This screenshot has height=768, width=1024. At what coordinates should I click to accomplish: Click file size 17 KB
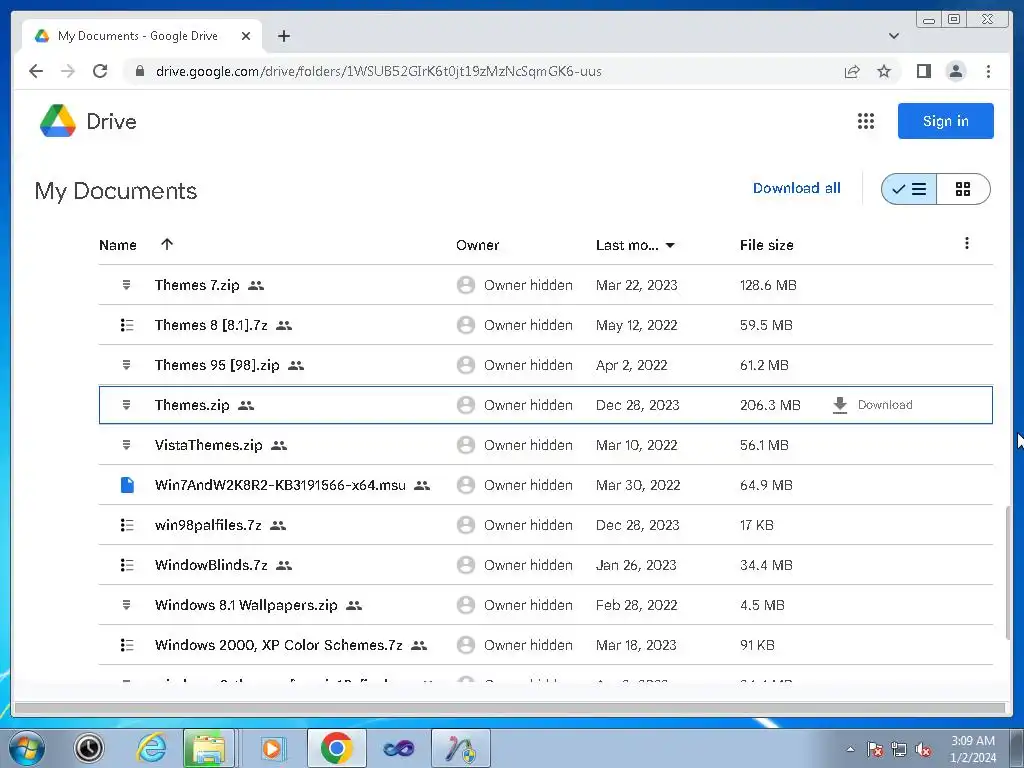pos(756,525)
